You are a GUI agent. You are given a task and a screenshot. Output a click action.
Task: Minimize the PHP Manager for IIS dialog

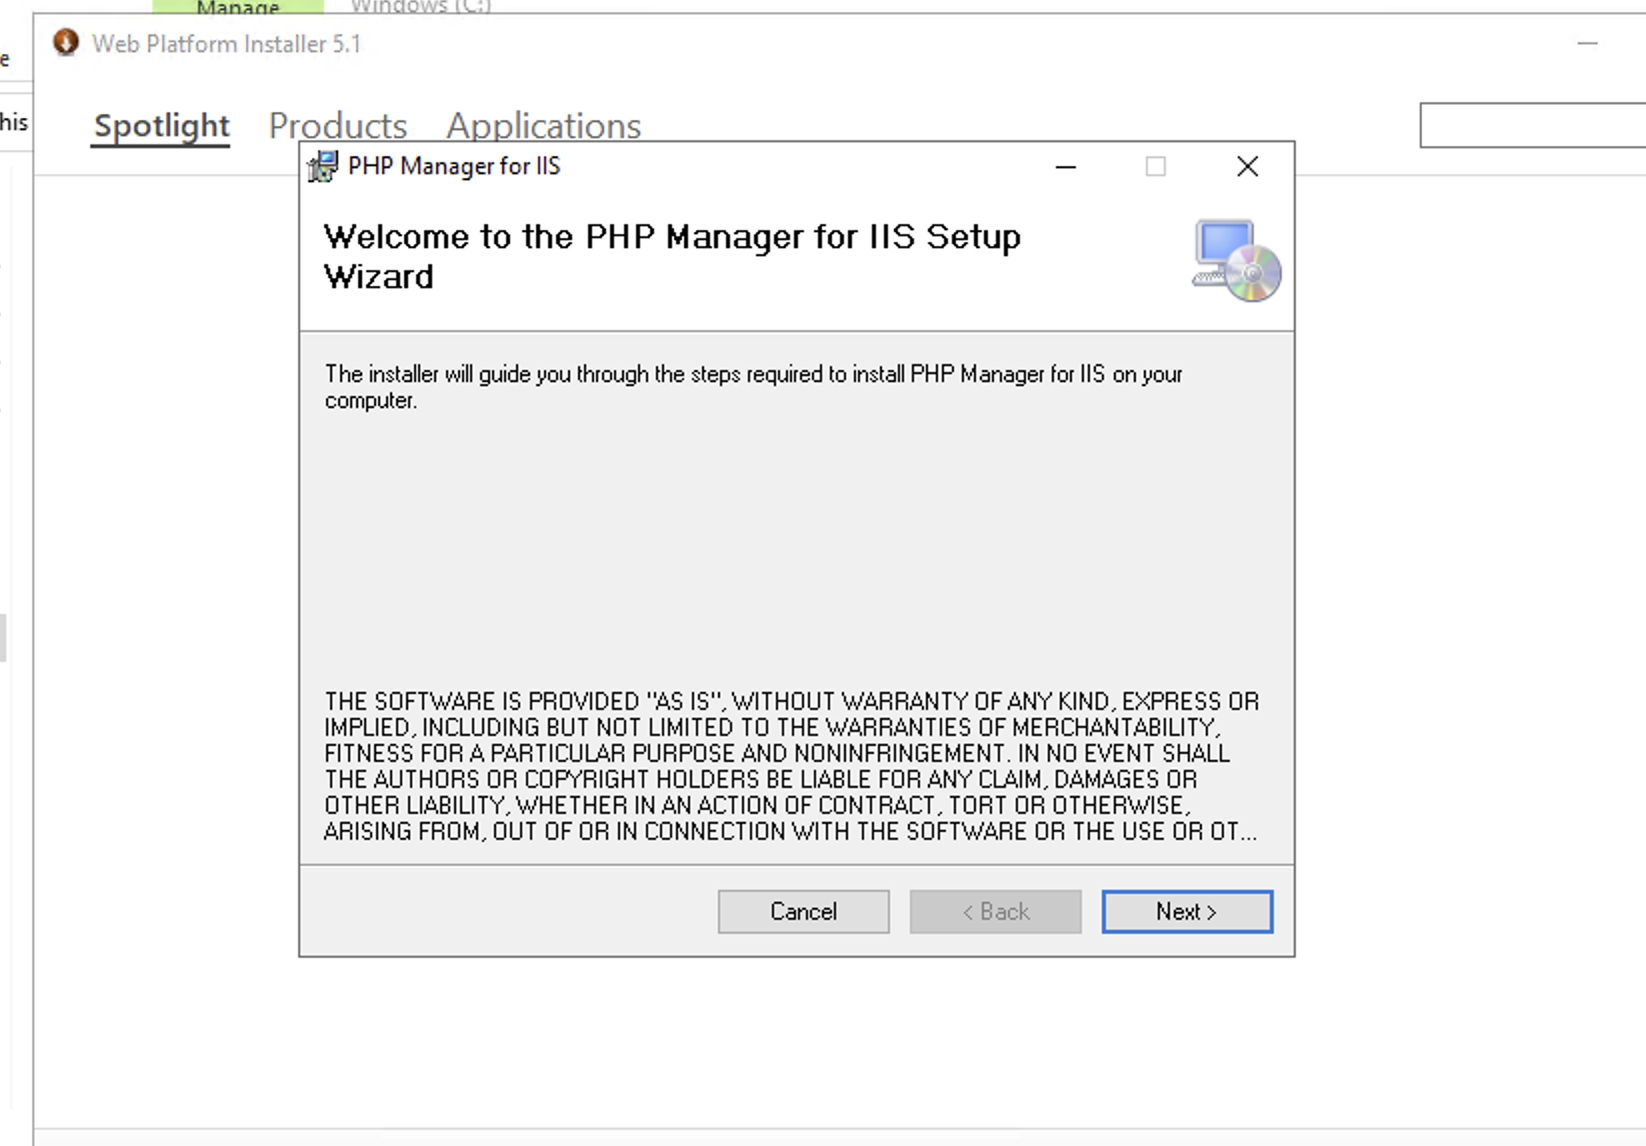[1066, 167]
